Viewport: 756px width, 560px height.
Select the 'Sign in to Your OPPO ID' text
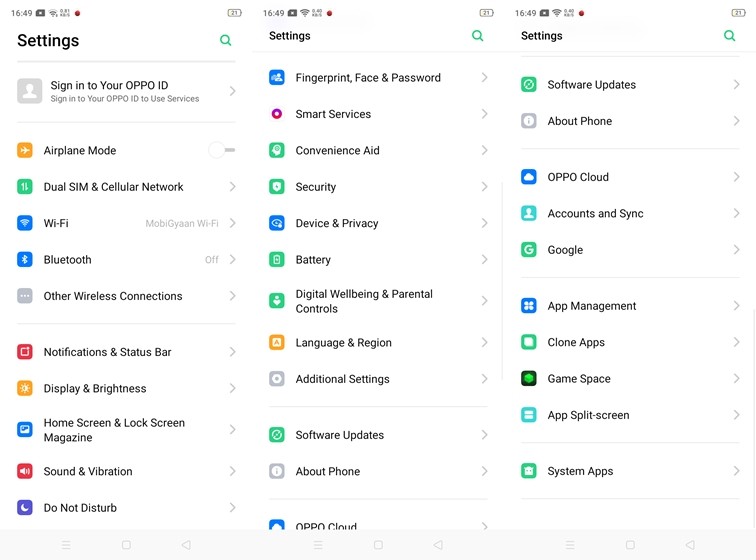pyautogui.click(x=109, y=85)
